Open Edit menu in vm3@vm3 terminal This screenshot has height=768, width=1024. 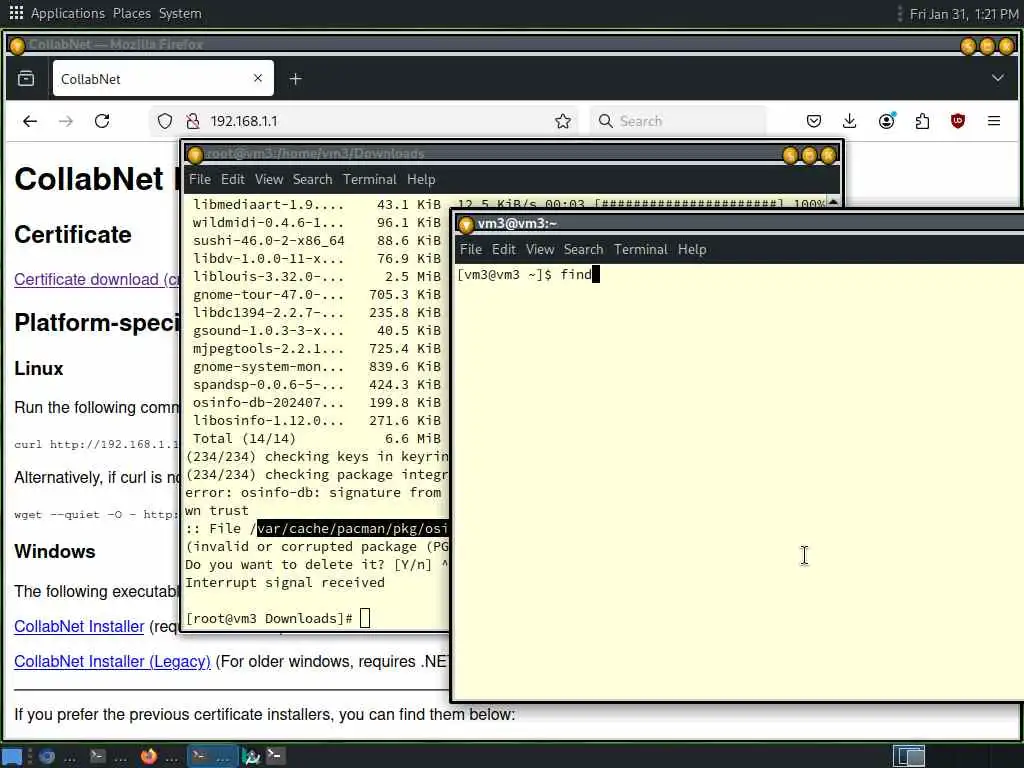[504, 249]
